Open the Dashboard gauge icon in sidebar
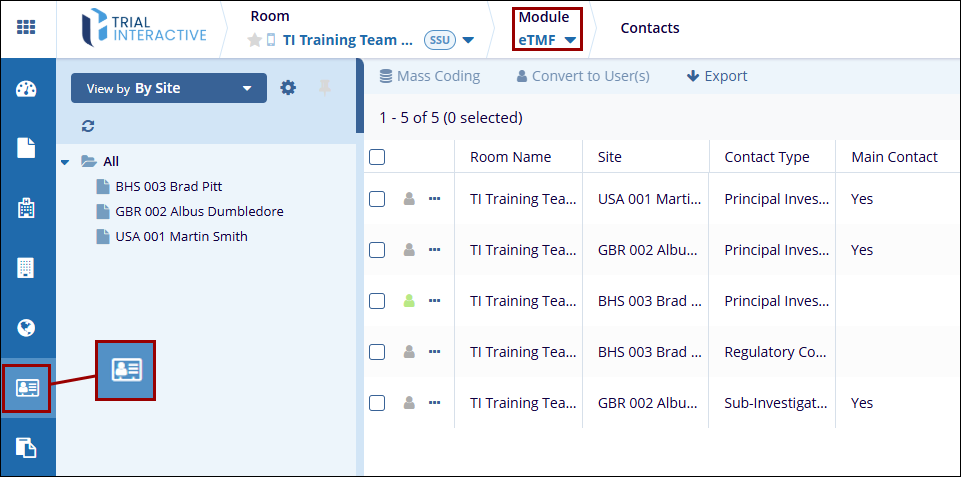The width and height of the screenshot is (961, 477). tap(27, 89)
